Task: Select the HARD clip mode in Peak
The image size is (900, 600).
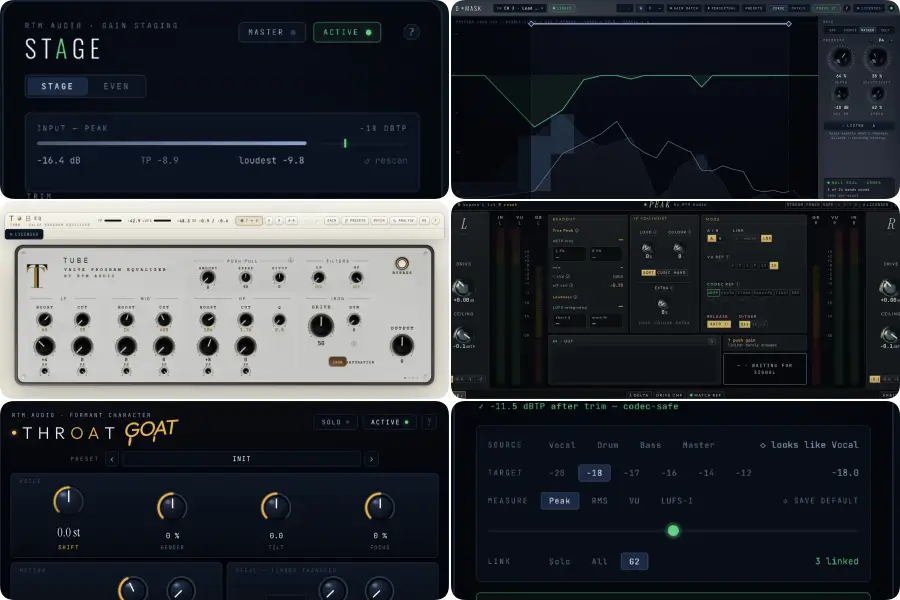Action: point(680,272)
